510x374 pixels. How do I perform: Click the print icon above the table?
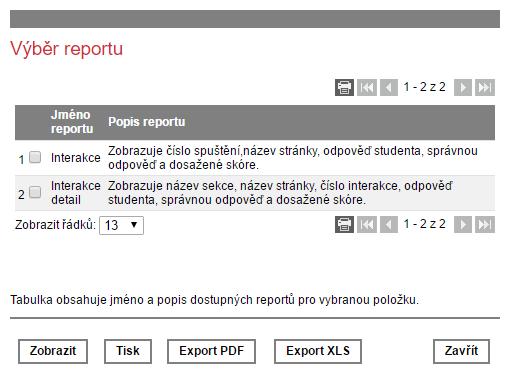pos(344,88)
